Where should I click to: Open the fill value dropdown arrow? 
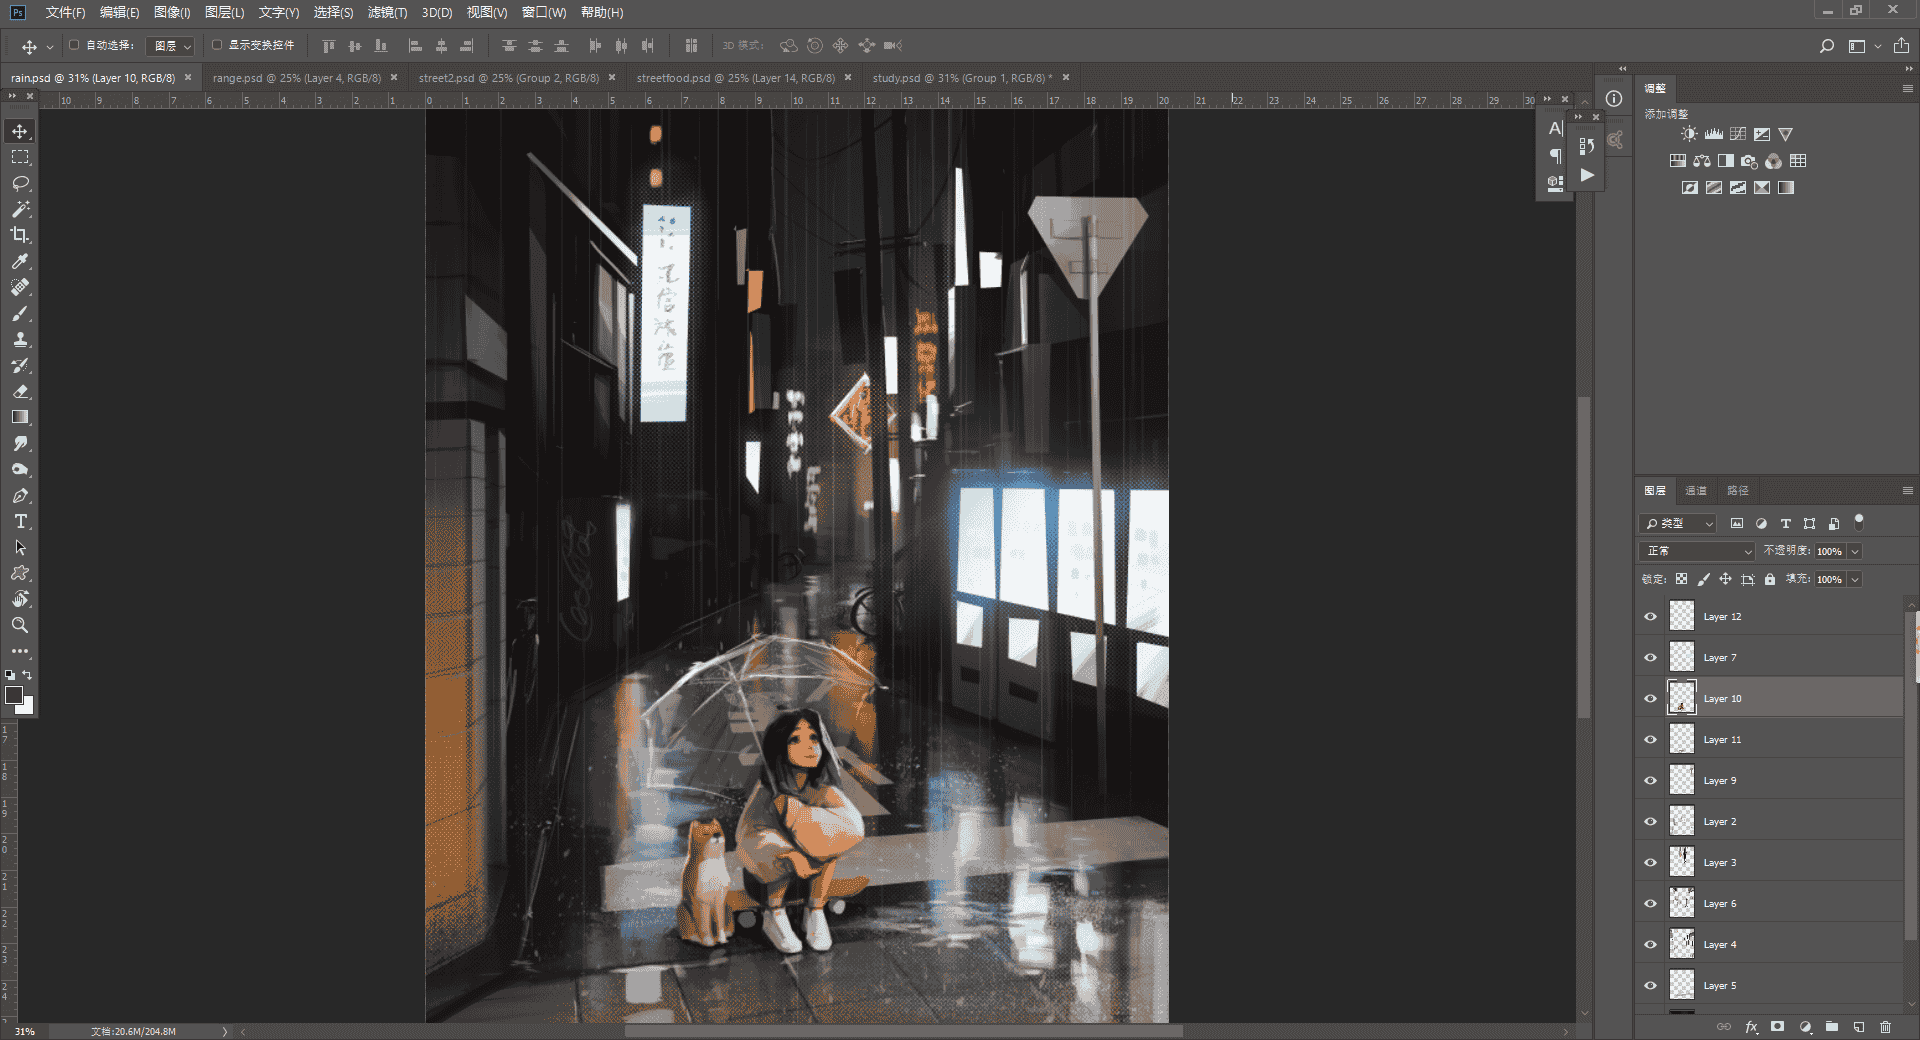coord(1855,579)
